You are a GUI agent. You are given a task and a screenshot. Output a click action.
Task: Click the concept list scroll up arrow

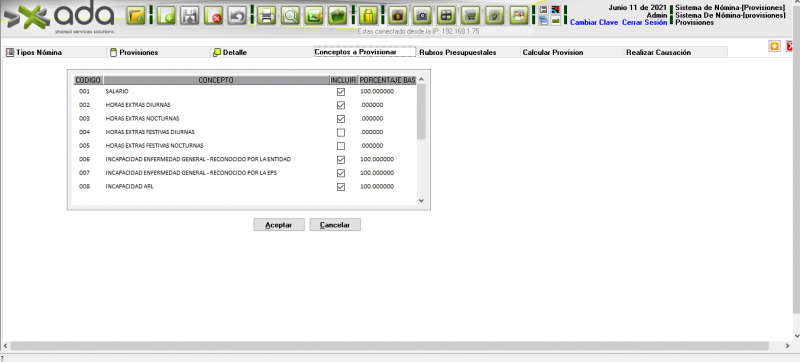click(x=421, y=80)
